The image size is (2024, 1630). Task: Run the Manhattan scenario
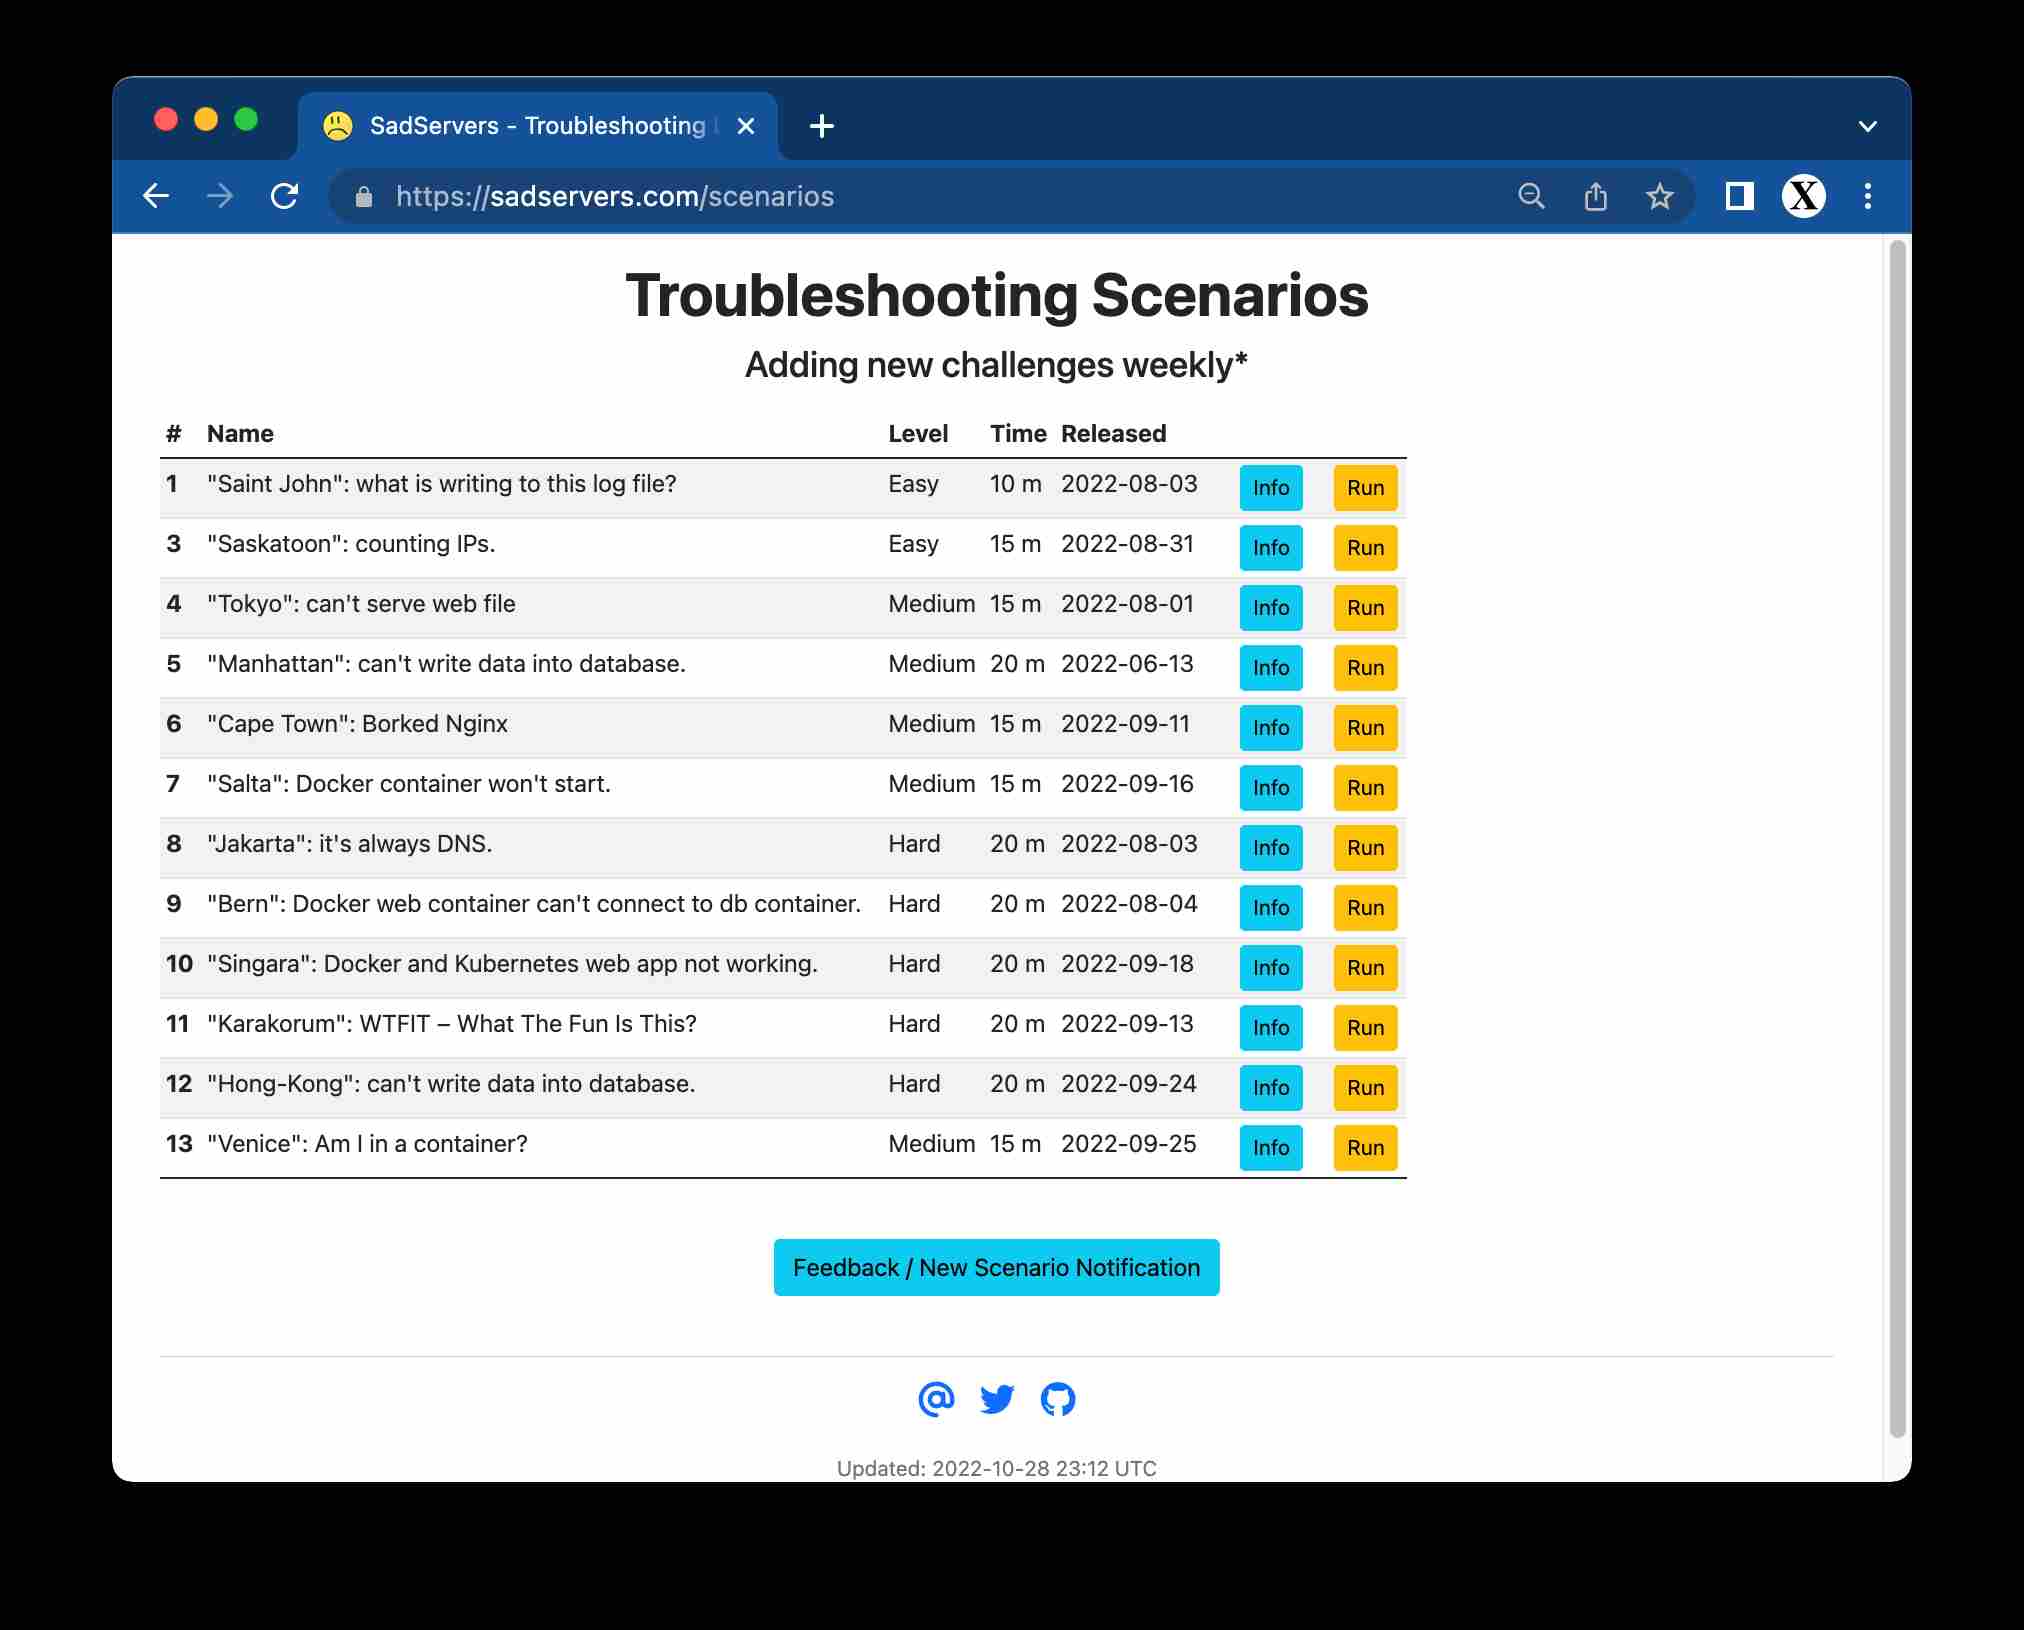pyautogui.click(x=1366, y=668)
